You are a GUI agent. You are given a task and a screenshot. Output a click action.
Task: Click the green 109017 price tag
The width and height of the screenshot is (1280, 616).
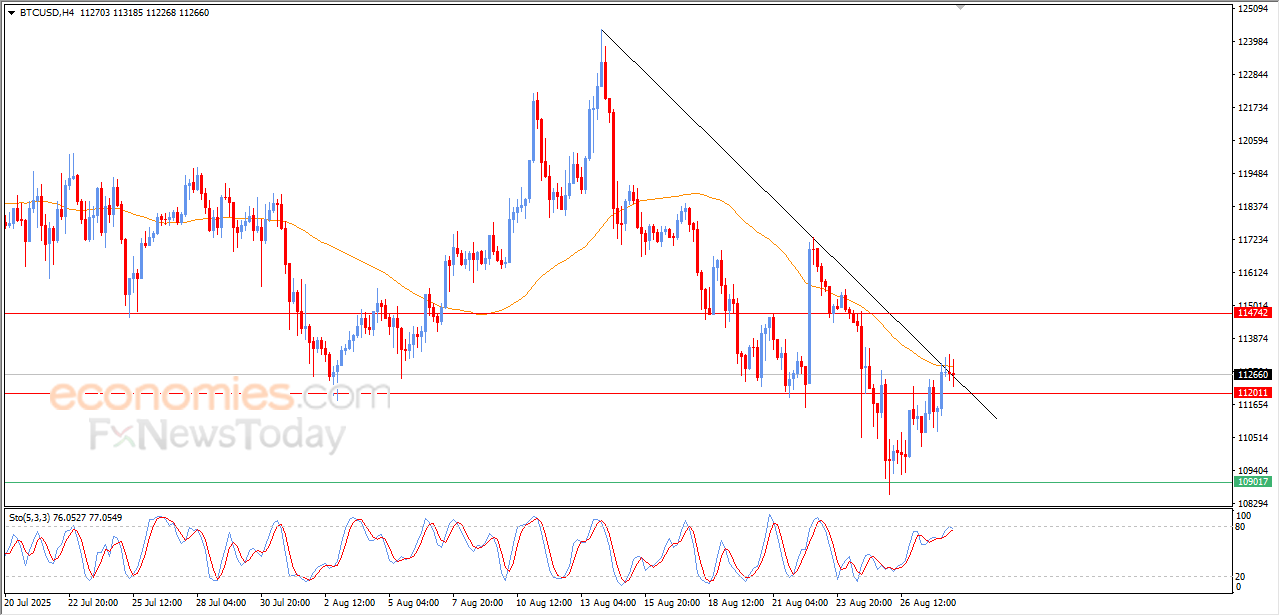click(1253, 482)
